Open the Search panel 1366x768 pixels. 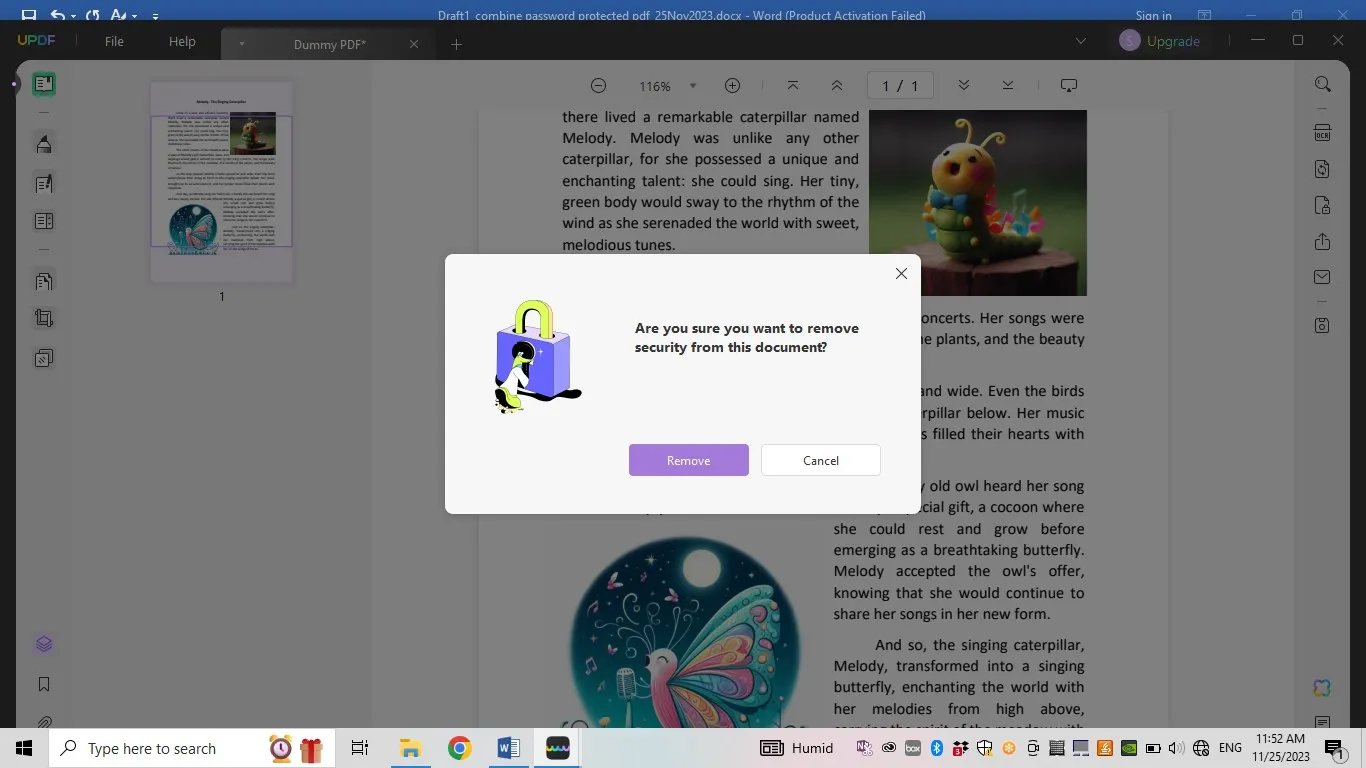pos(1322,84)
